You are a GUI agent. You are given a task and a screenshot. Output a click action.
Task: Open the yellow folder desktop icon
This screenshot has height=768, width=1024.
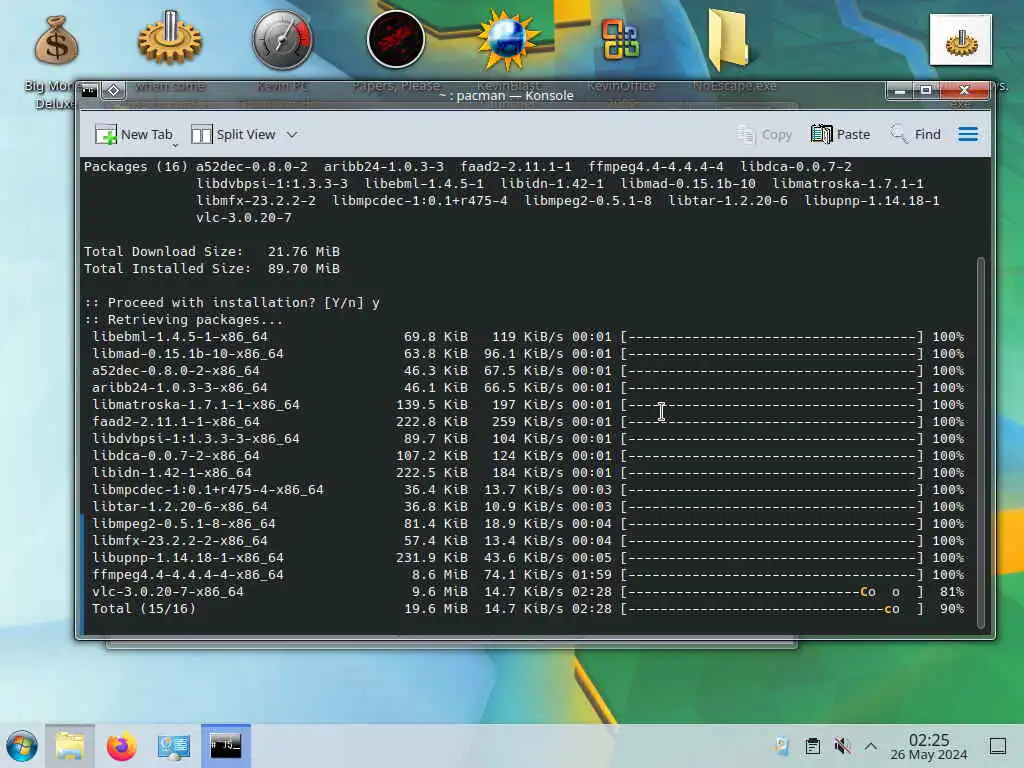click(x=728, y=39)
